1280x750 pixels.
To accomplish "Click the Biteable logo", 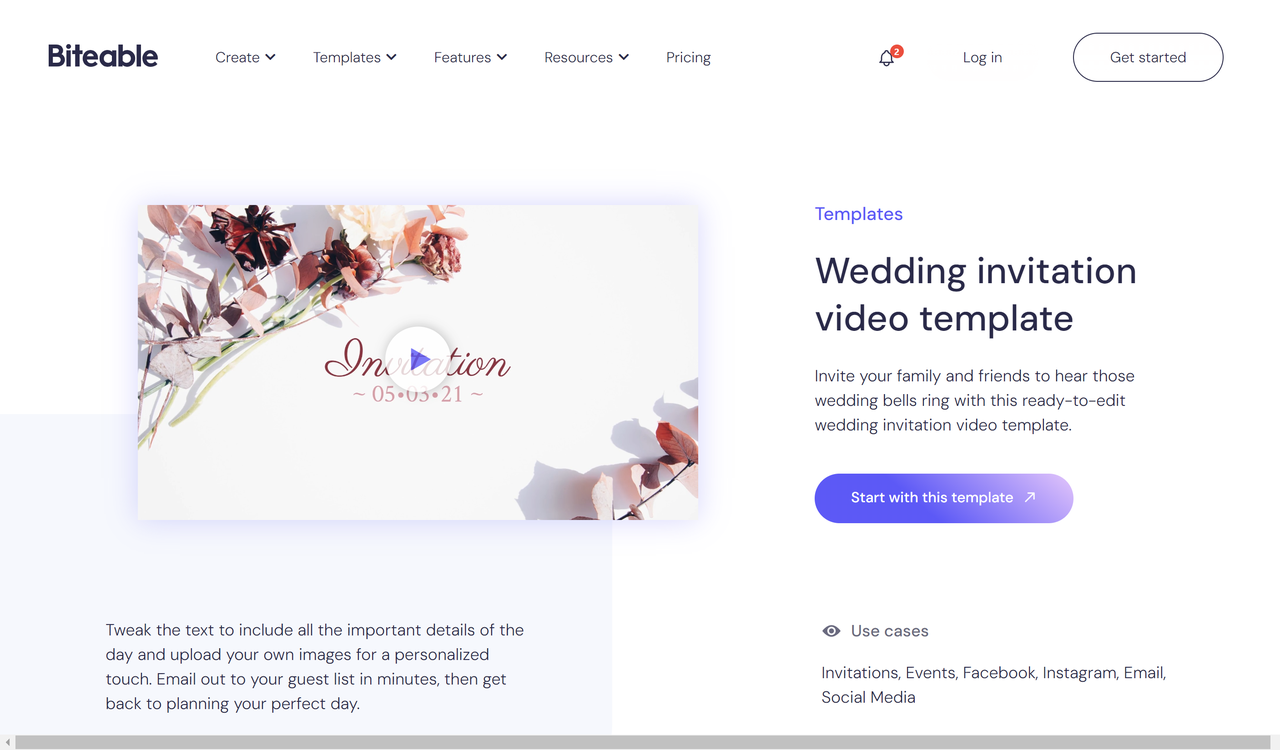I will (102, 56).
